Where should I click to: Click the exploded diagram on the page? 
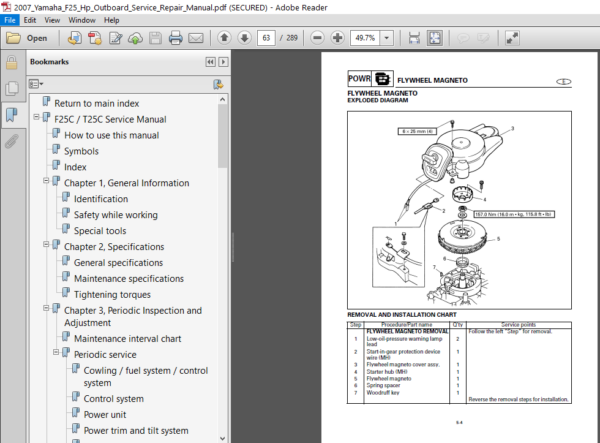459,210
